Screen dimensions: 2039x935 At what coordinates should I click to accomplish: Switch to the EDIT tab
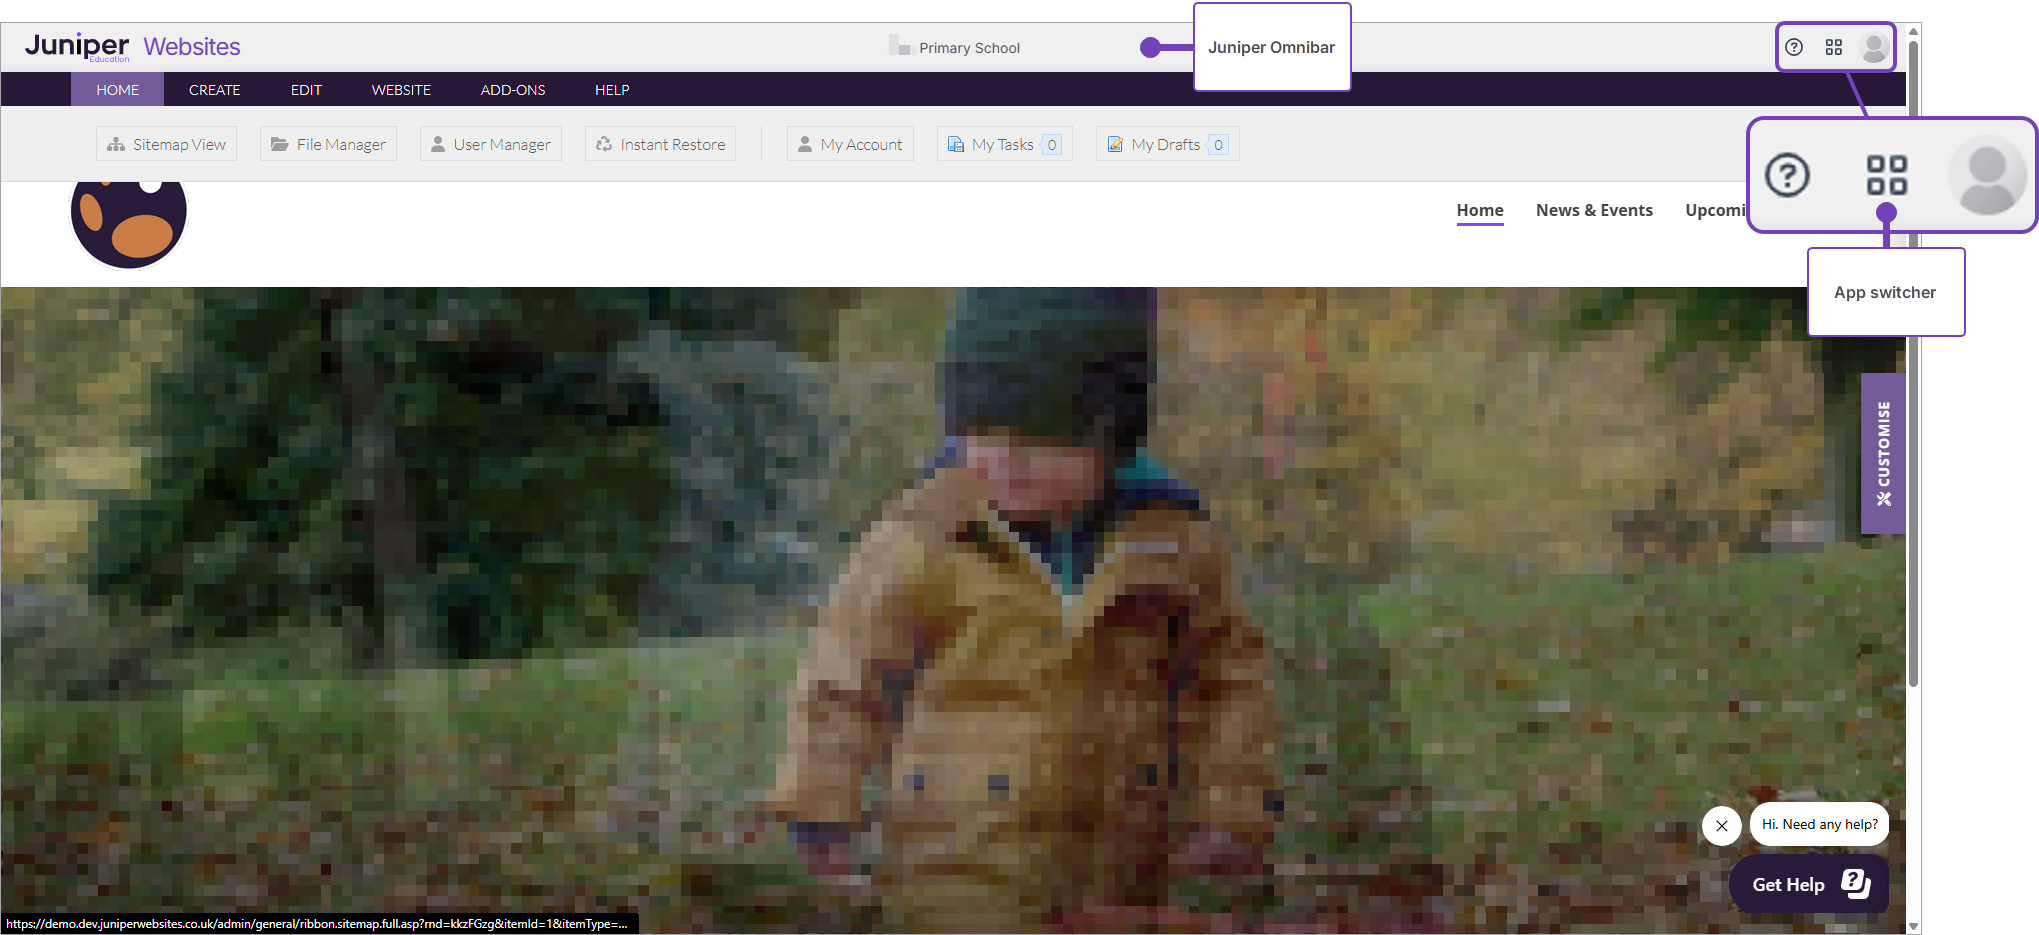[x=306, y=90]
